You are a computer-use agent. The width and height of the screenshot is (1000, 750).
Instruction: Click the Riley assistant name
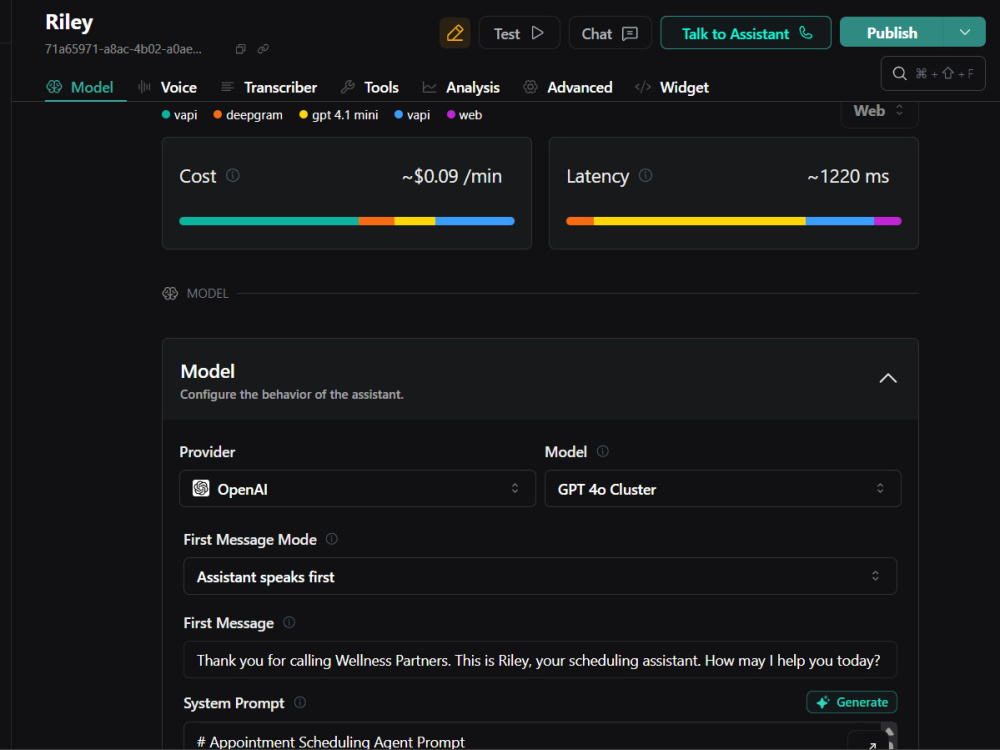[x=69, y=22]
